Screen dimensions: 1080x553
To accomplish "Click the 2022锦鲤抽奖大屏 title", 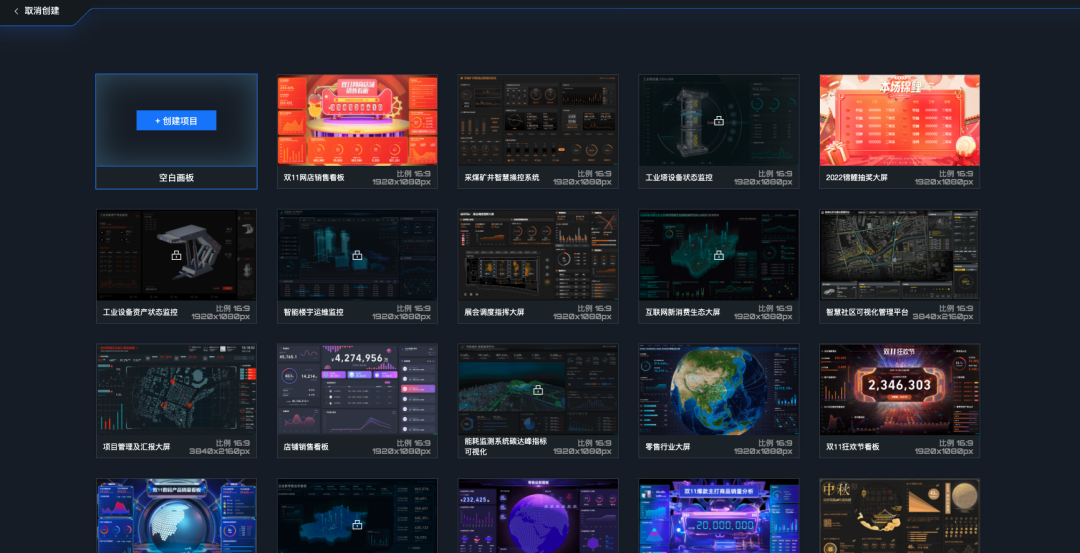I will tap(858, 178).
